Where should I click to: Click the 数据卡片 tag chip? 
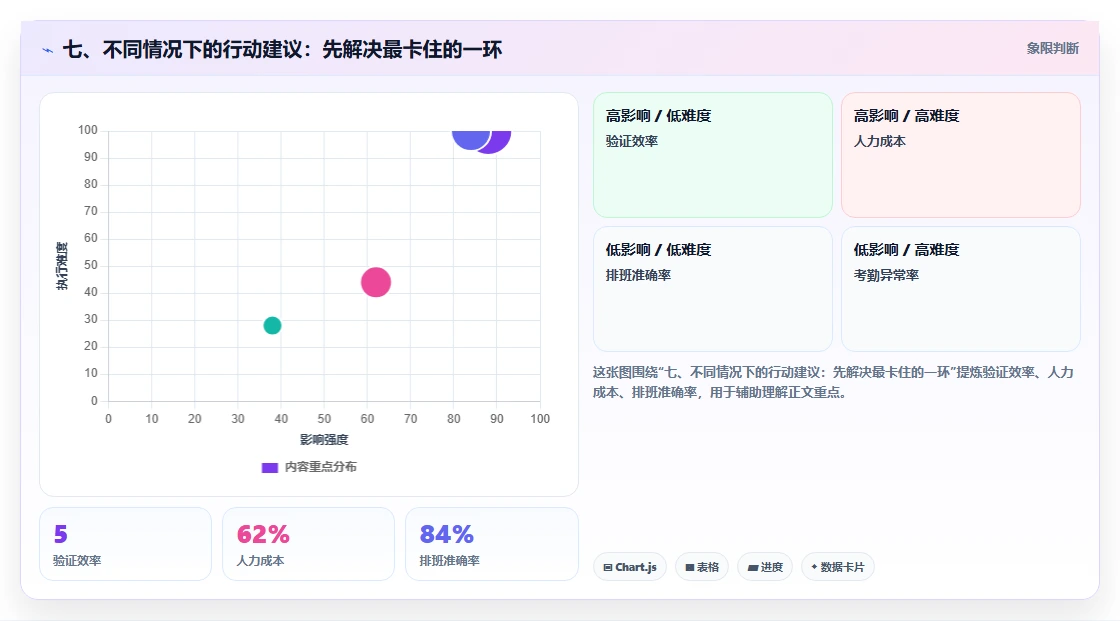coord(838,567)
